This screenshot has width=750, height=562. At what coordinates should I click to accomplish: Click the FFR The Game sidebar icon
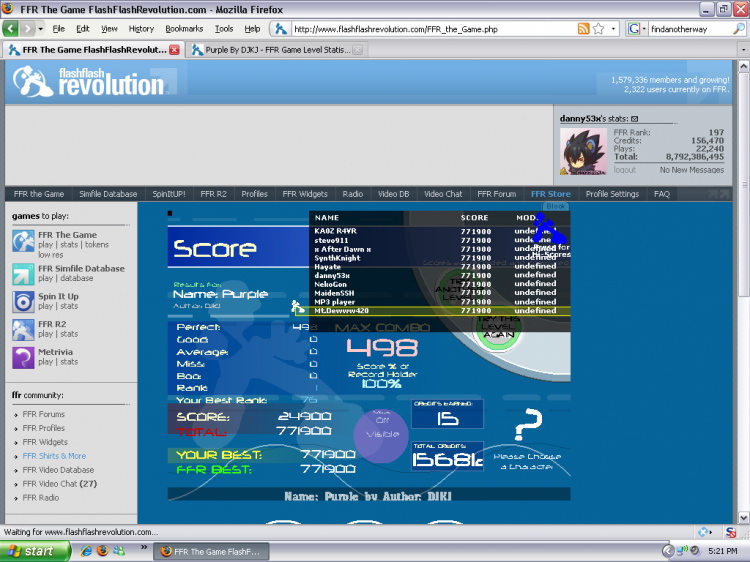pyautogui.click(x=23, y=241)
